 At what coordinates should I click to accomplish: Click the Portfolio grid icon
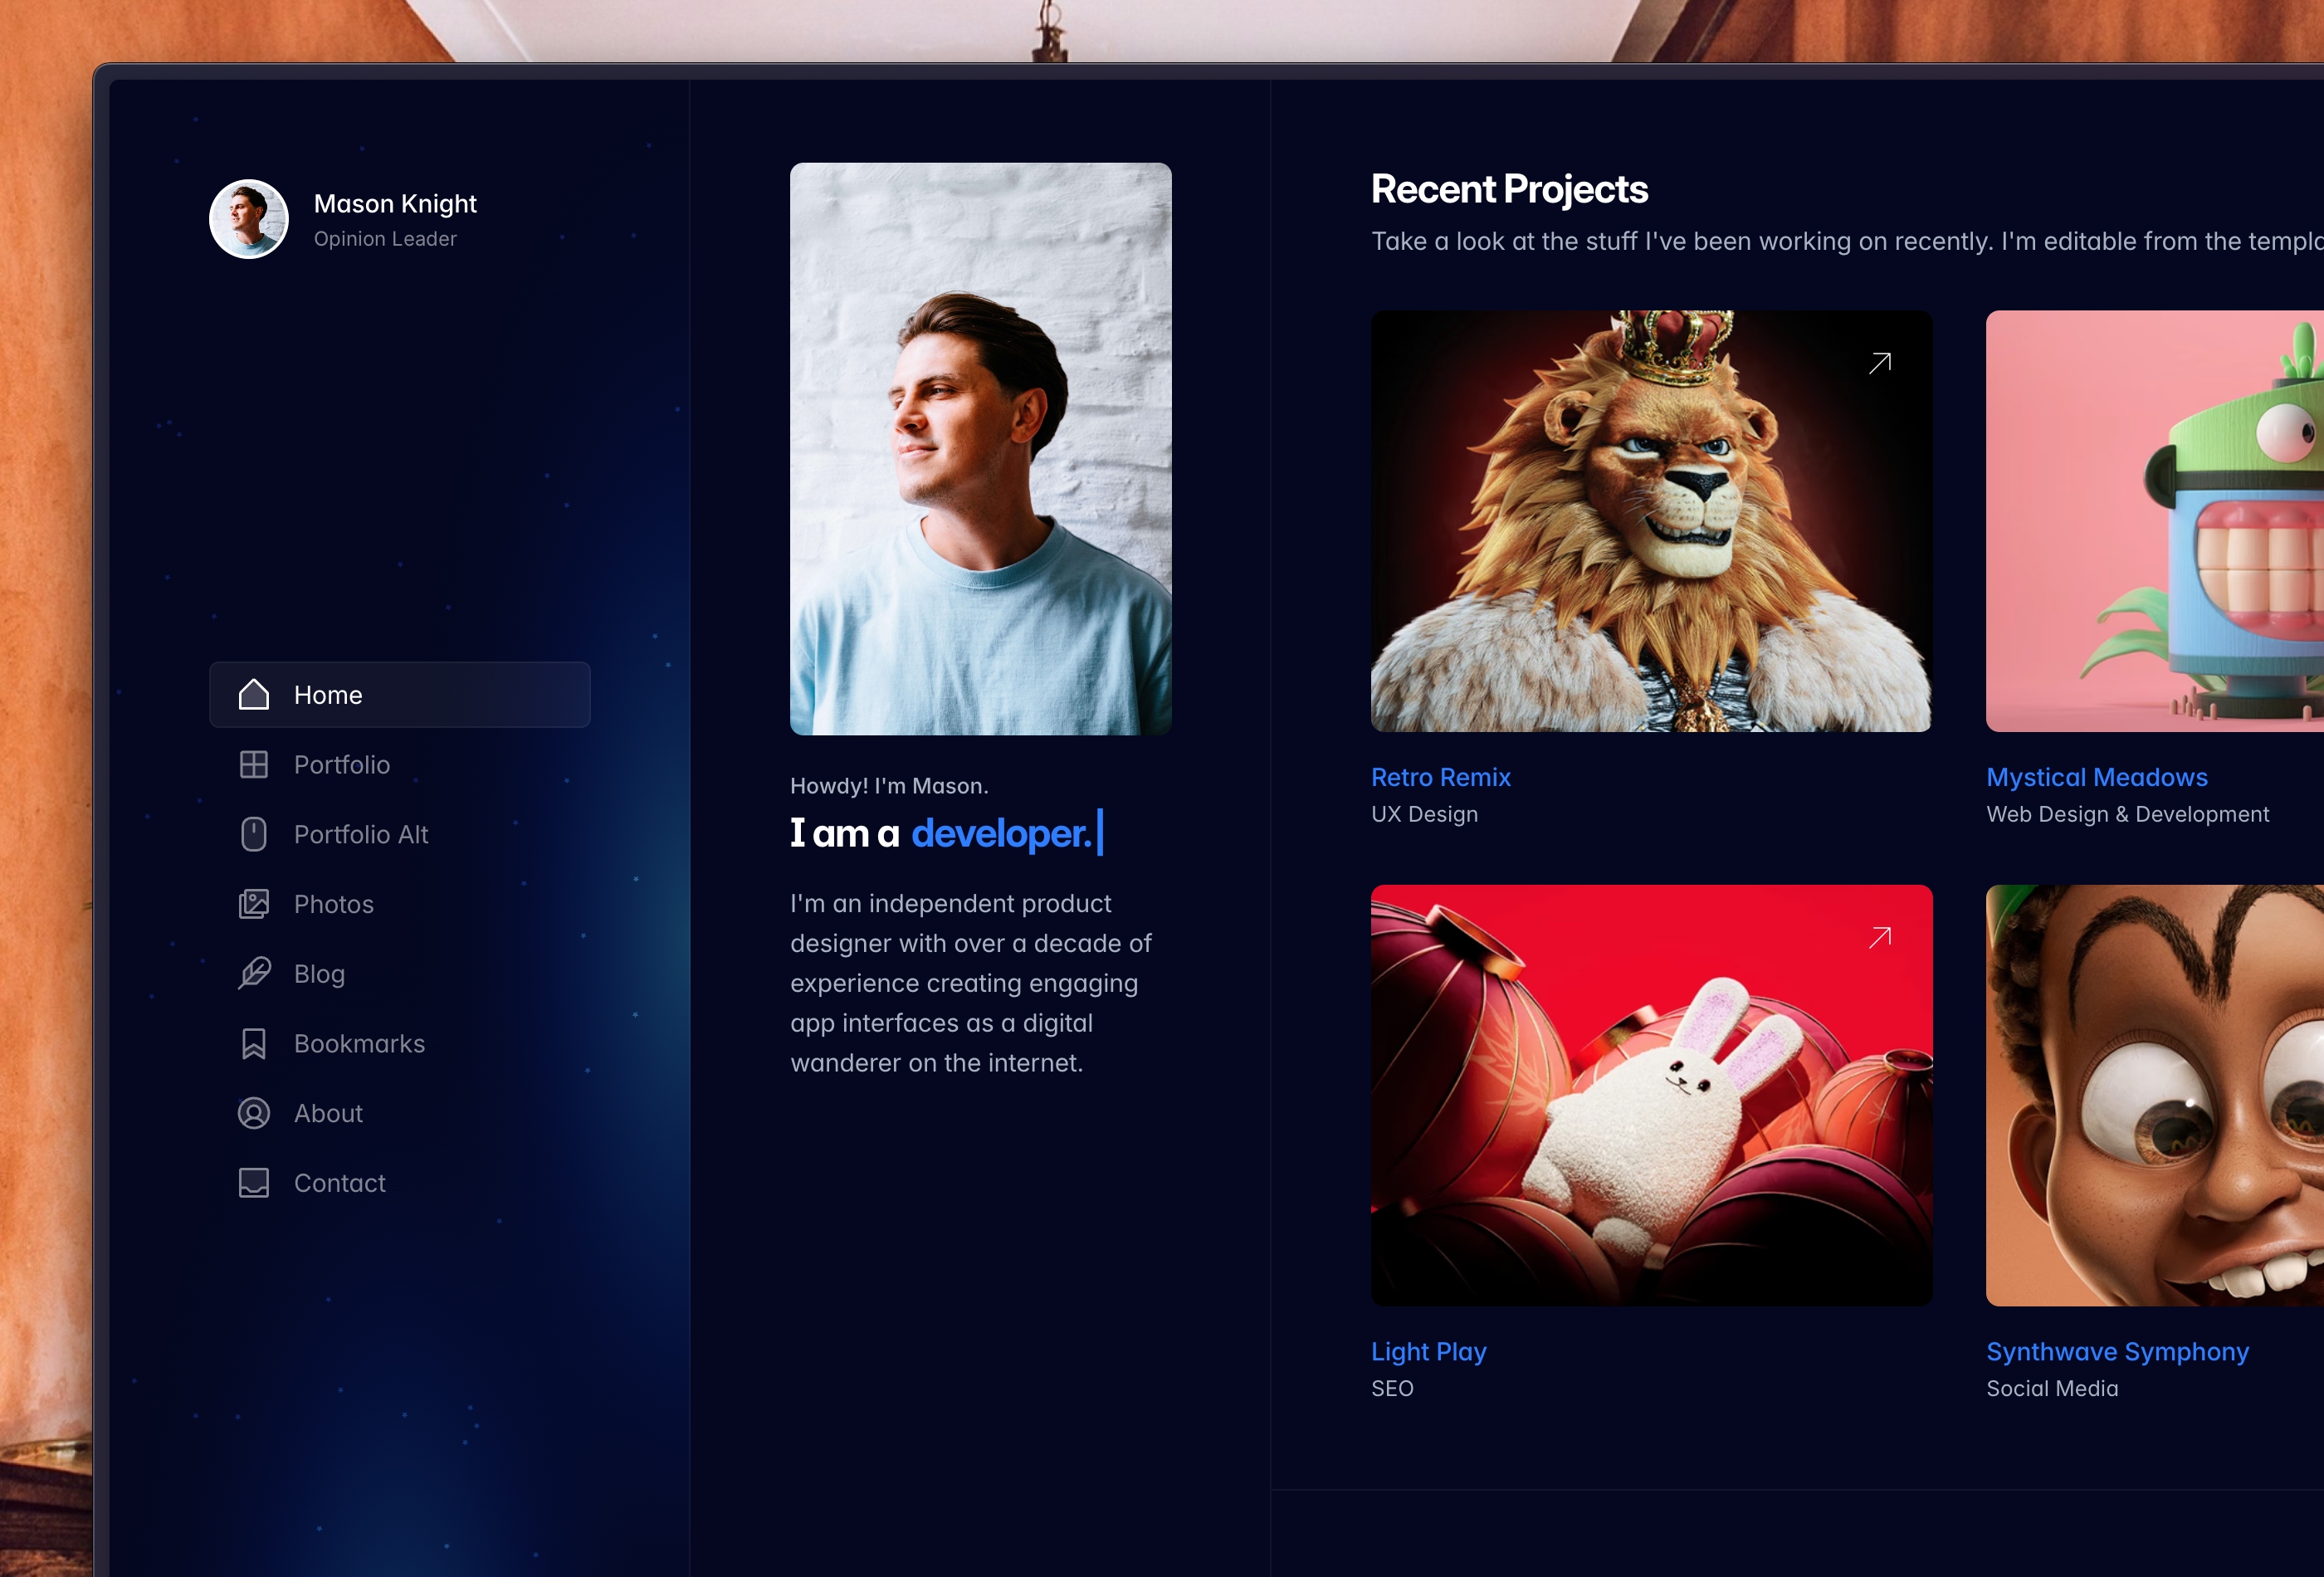tap(253, 762)
